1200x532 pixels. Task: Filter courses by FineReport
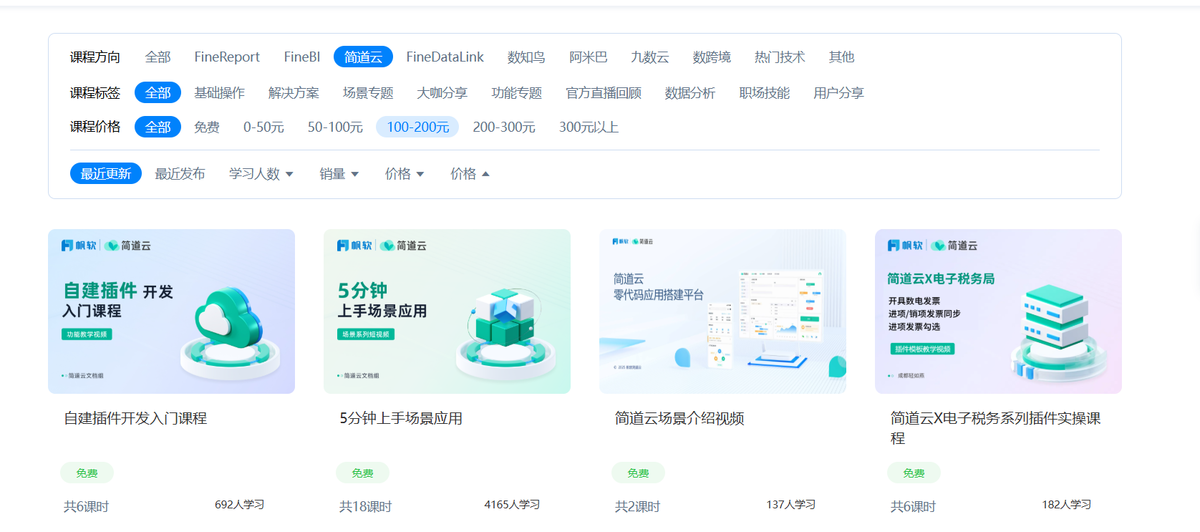point(227,57)
